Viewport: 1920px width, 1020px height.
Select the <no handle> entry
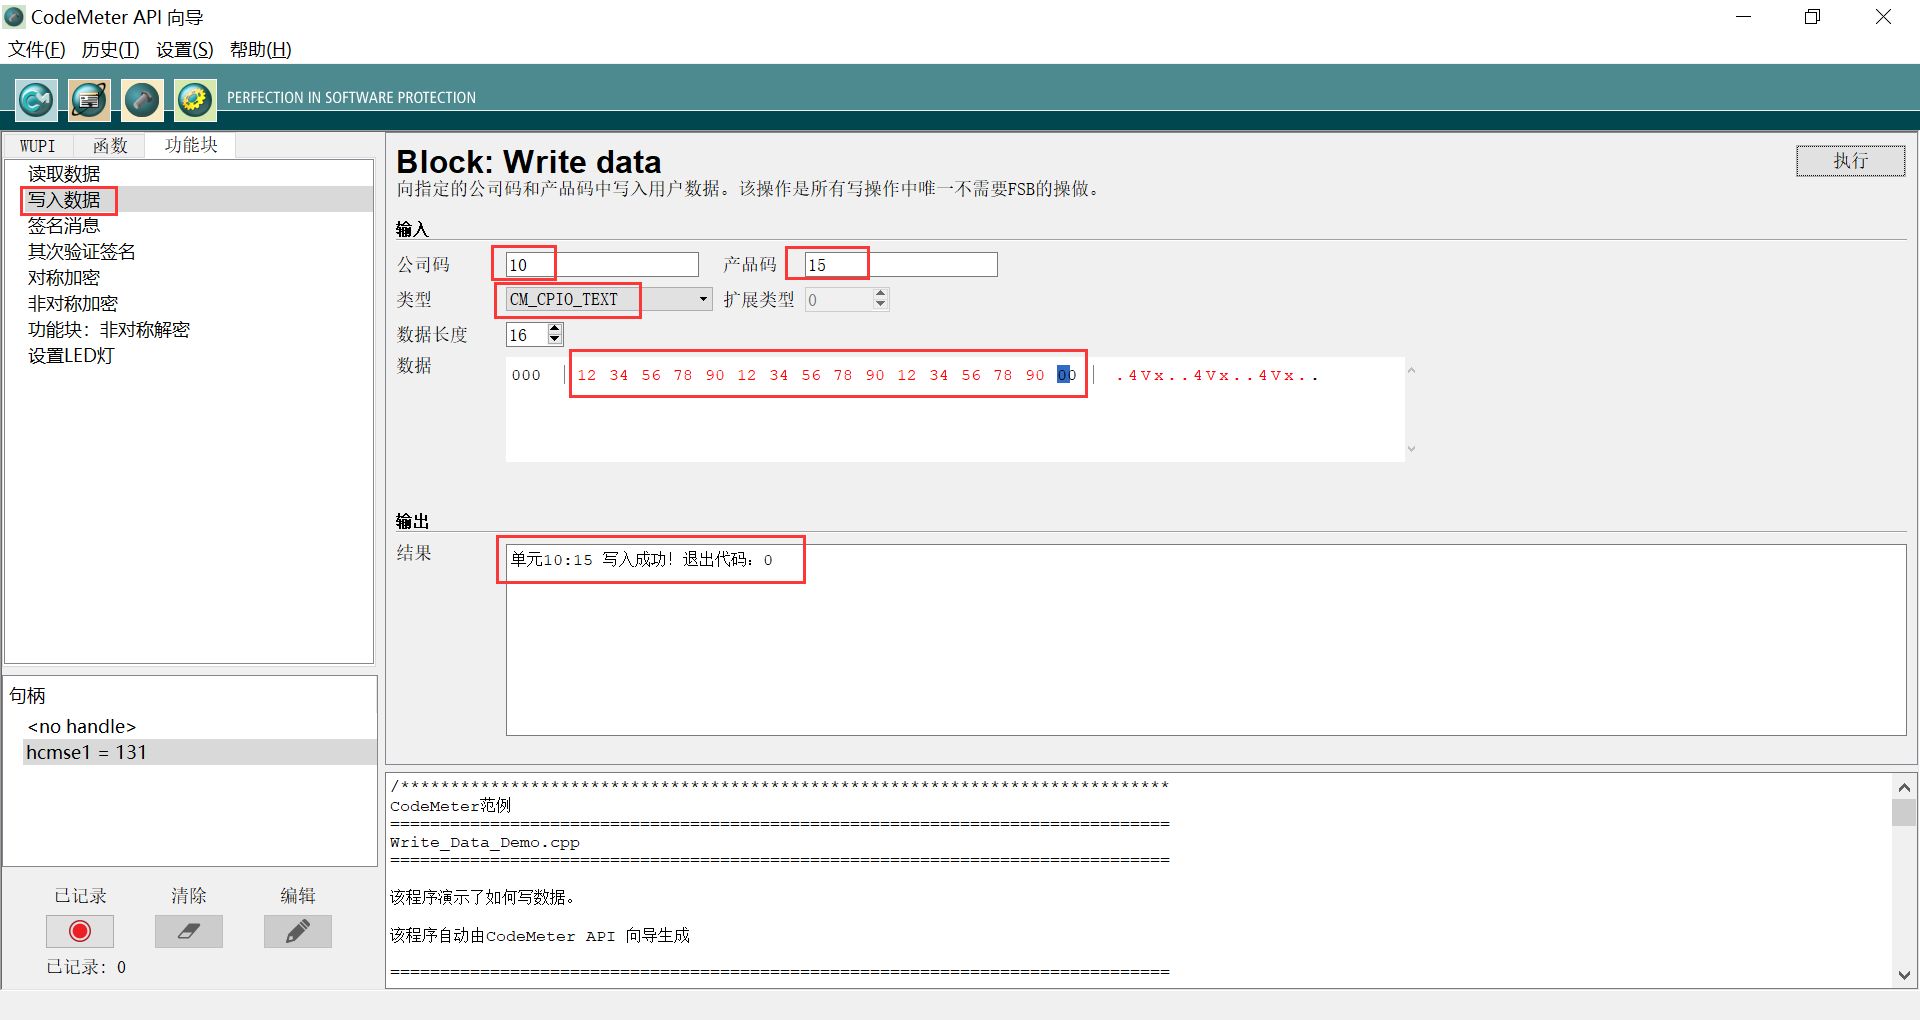click(x=82, y=726)
